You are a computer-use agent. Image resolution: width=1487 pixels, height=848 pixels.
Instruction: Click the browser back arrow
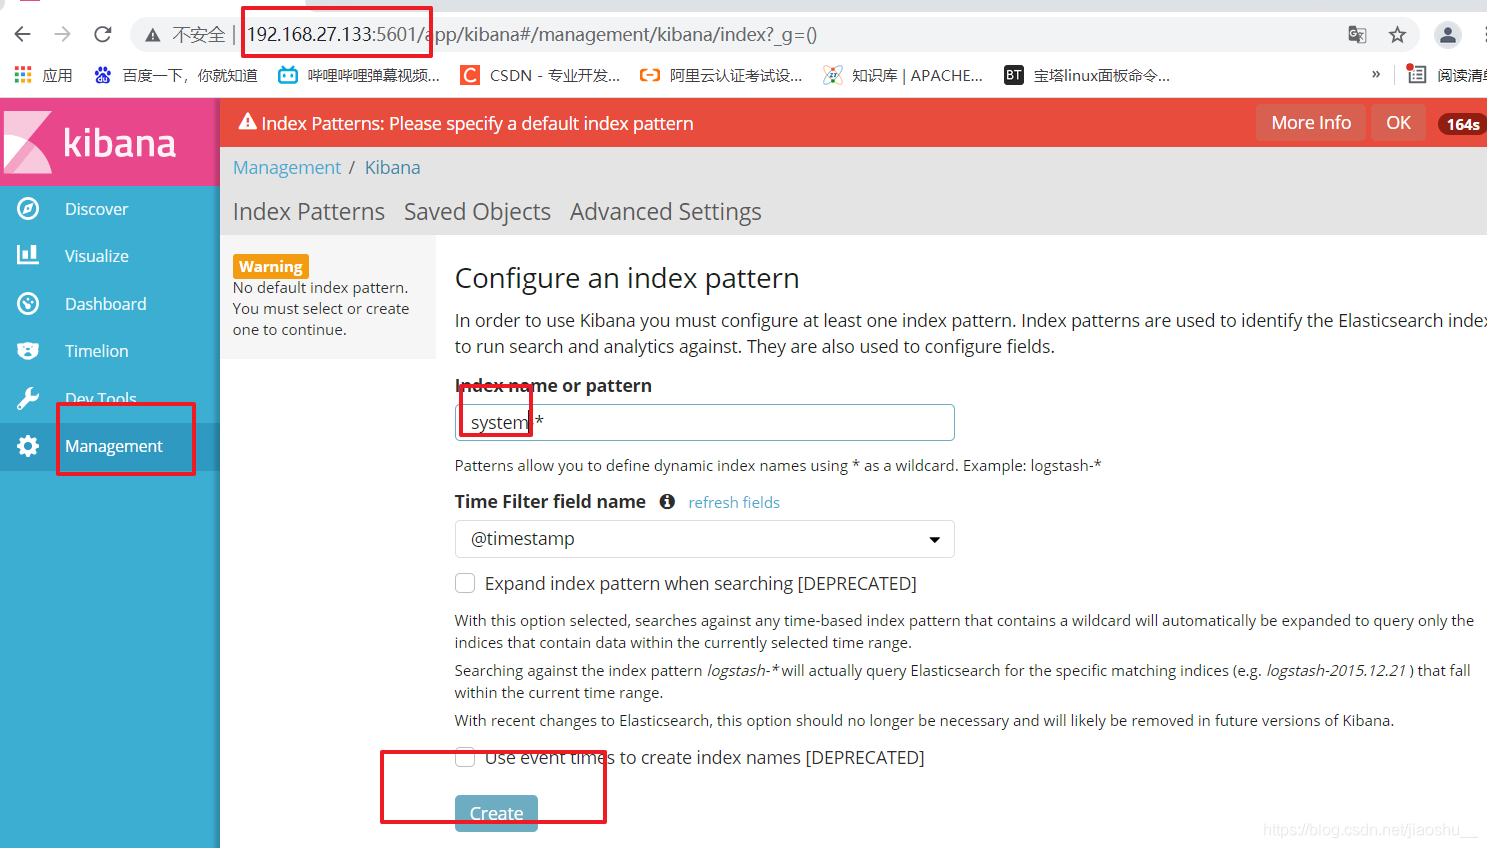click(23, 35)
